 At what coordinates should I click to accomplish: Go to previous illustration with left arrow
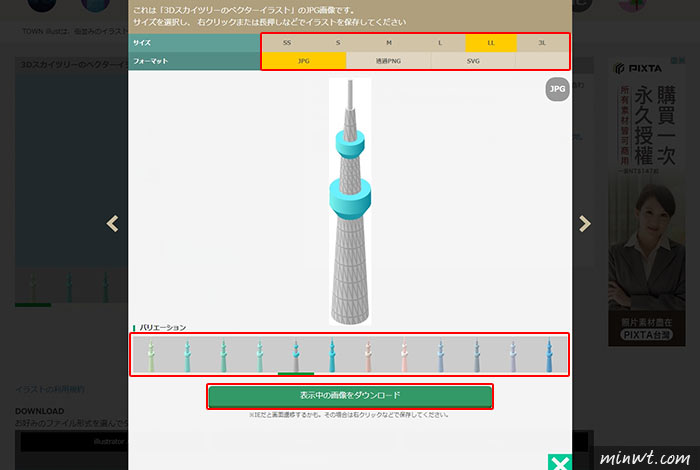[112, 224]
